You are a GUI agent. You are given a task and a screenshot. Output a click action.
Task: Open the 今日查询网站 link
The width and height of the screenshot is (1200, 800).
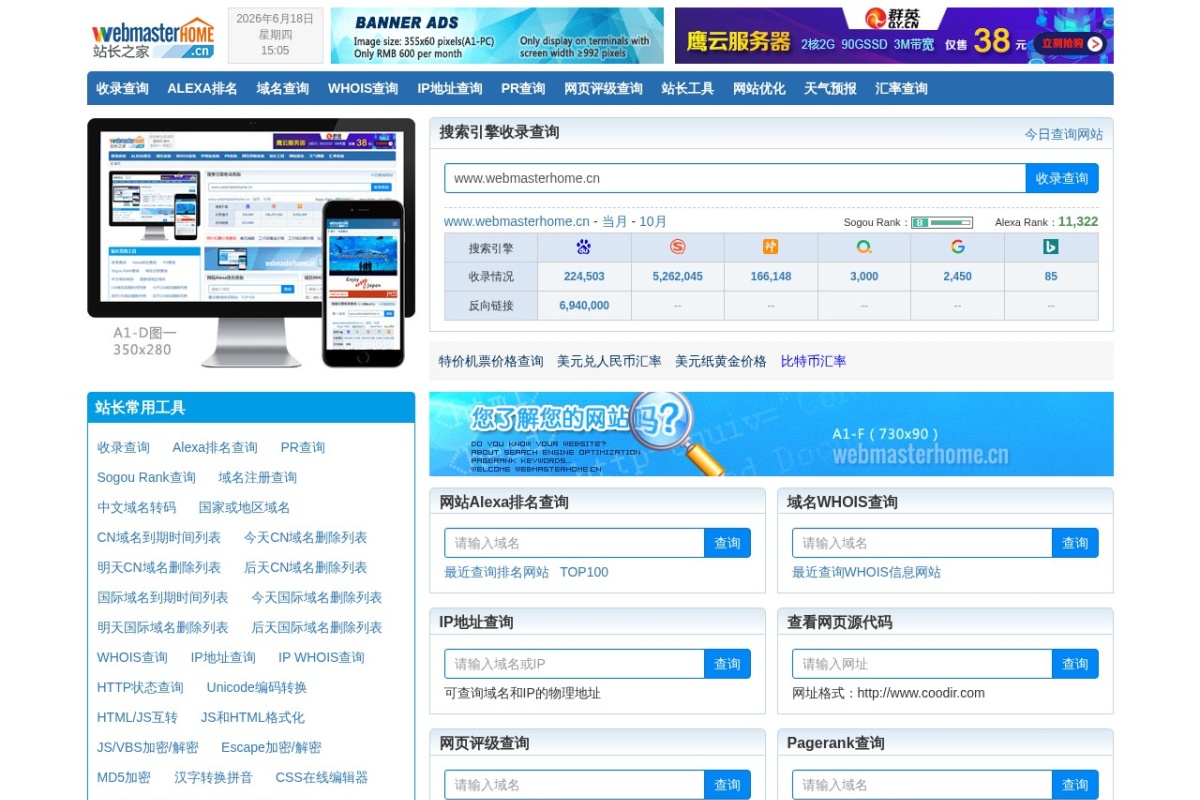click(x=1063, y=134)
